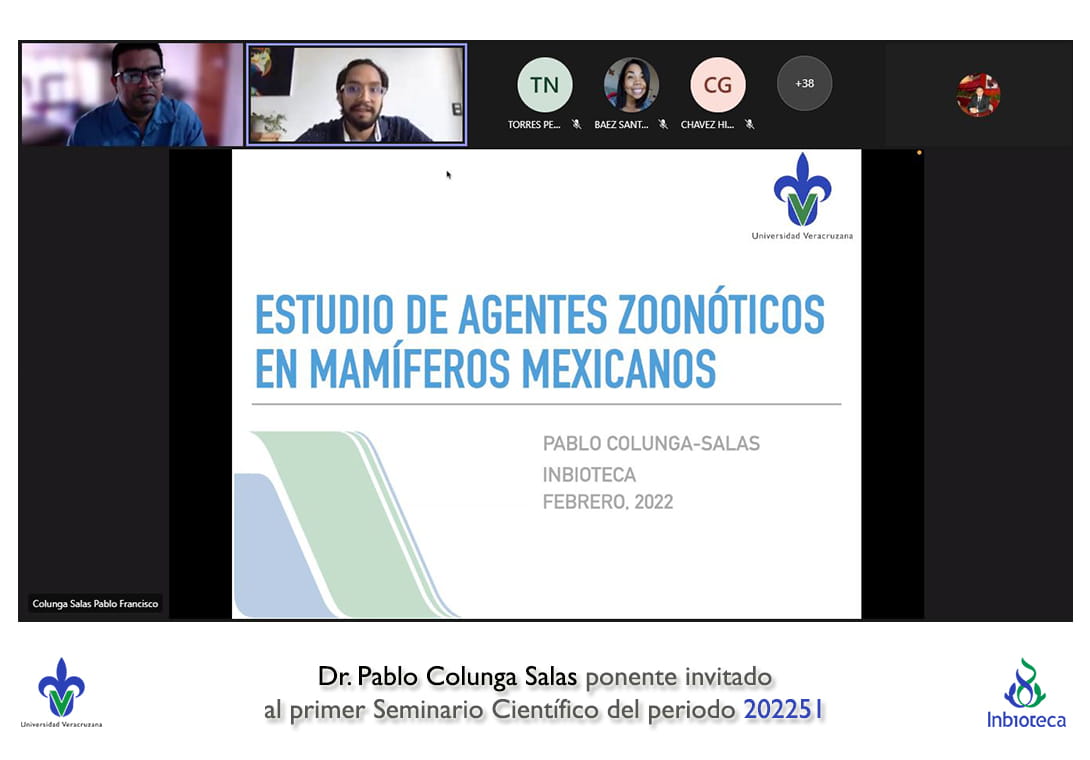
Task: Select the first video tile, blue shirt
Action: click(132, 94)
